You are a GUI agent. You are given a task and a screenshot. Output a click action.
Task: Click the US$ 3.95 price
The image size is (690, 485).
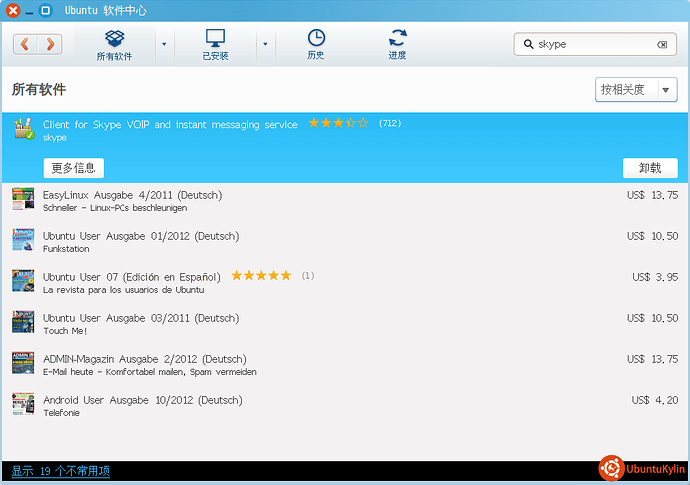pos(655,277)
